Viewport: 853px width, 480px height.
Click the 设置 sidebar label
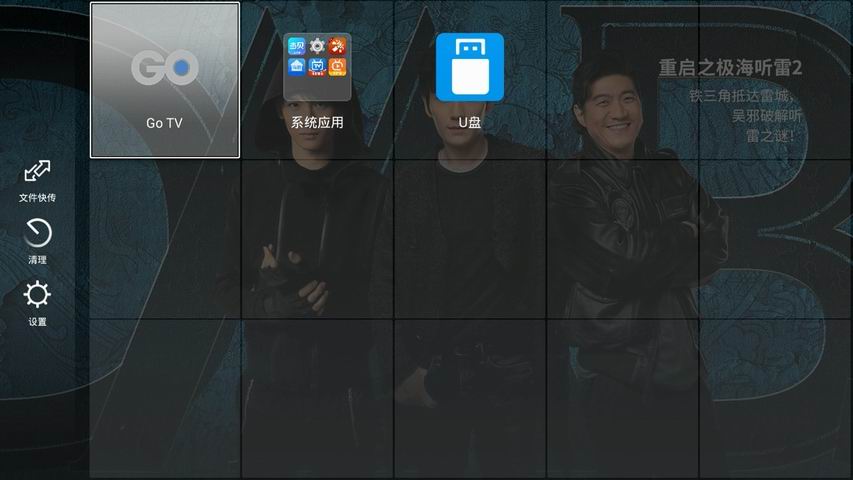[x=37, y=322]
